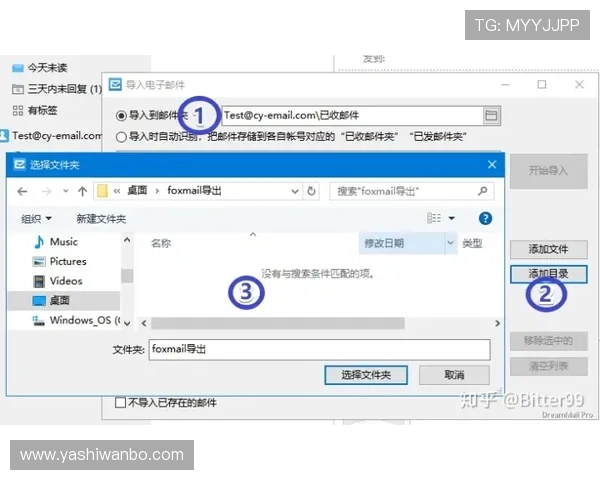600x480 pixels.
Task: Click horizontal scrollbar left arrow
Action: click(x=144, y=323)
